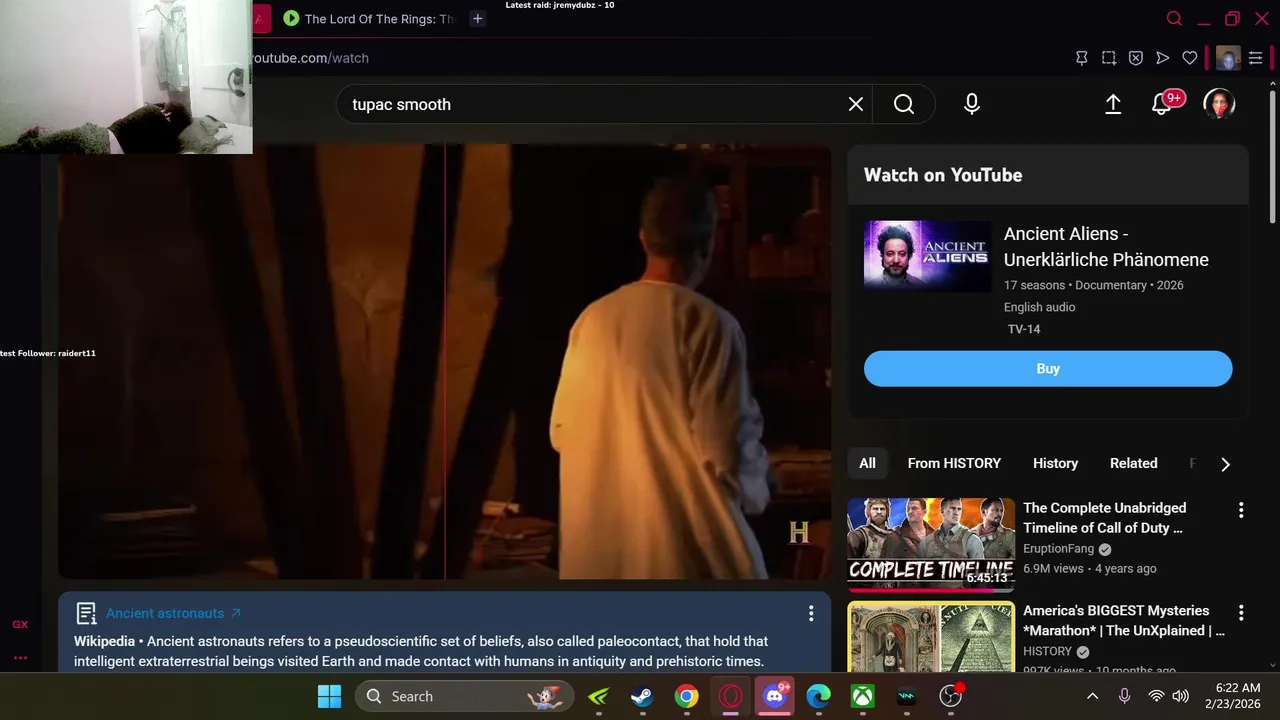Click Ancient Aliens show poster thumbnail

928,256
